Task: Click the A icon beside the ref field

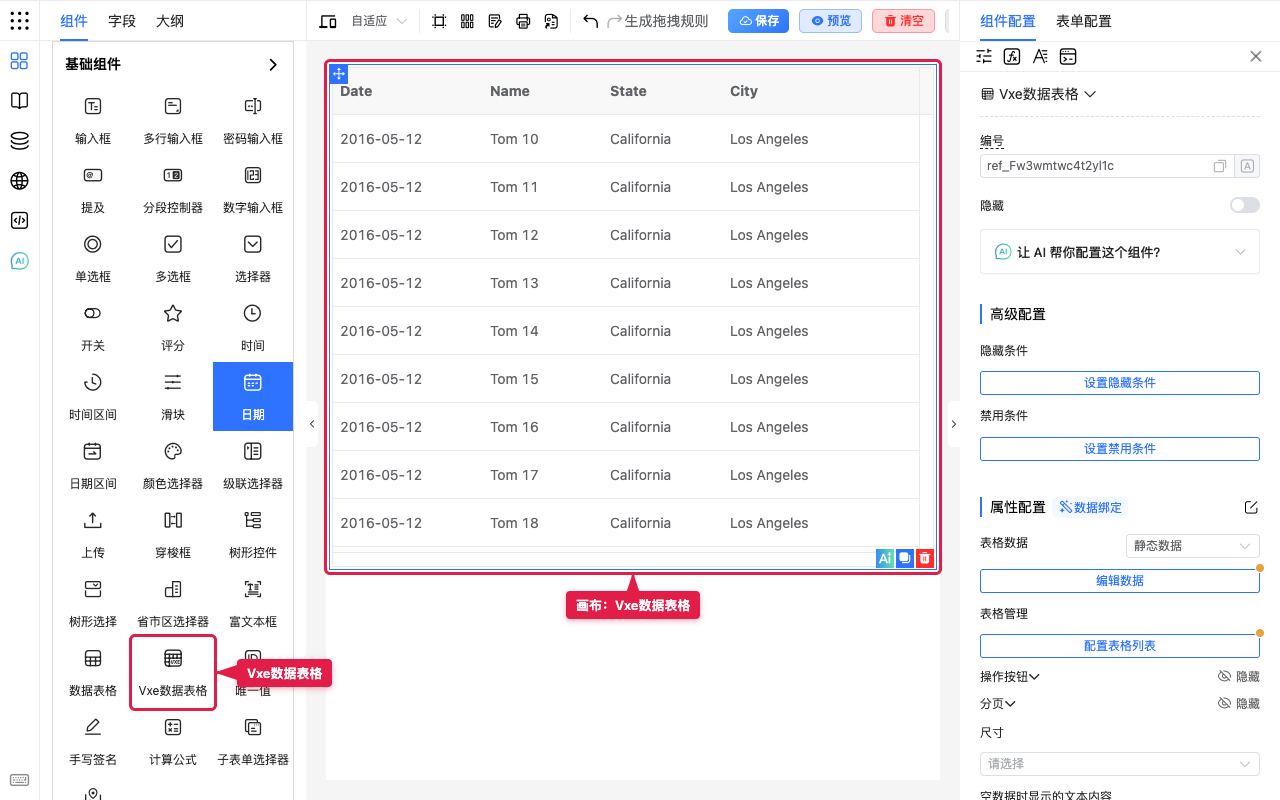Action: pyautogui.click(x=1247, y=166)
